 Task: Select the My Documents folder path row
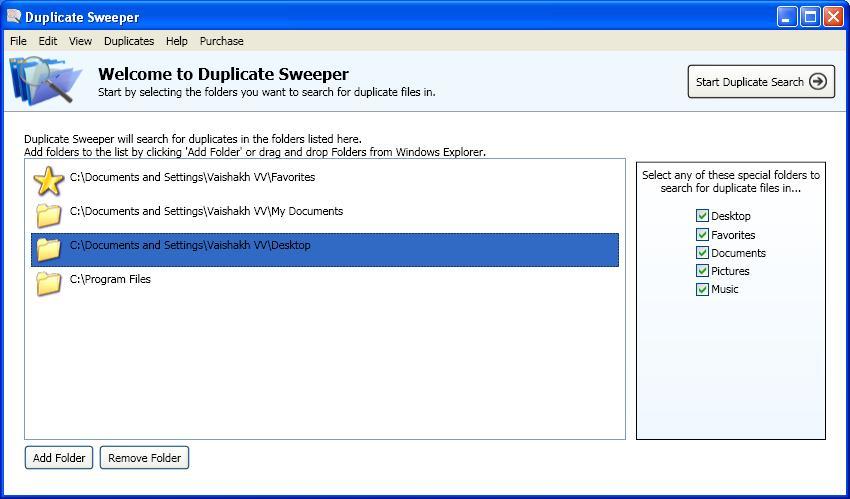325,216
